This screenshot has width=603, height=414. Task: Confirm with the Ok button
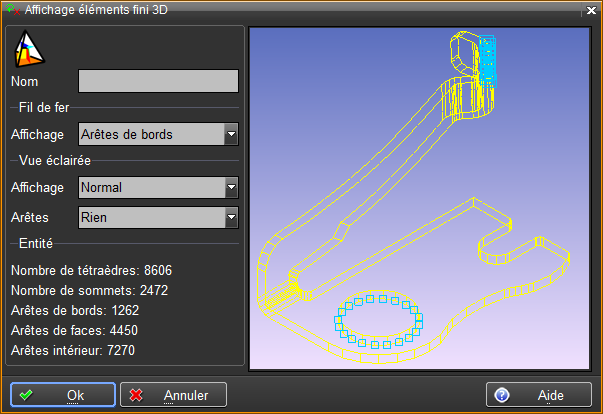pyautogui.click(x=63, y=395)
